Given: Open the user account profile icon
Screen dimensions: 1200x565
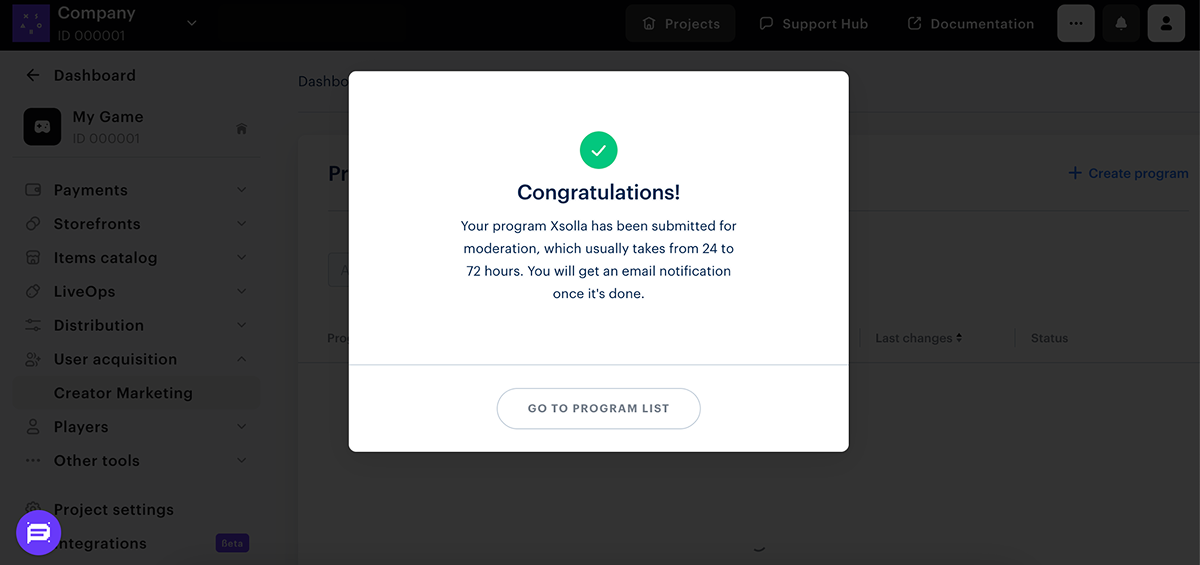Looking at the screenshot, I should click(1166, 24).
